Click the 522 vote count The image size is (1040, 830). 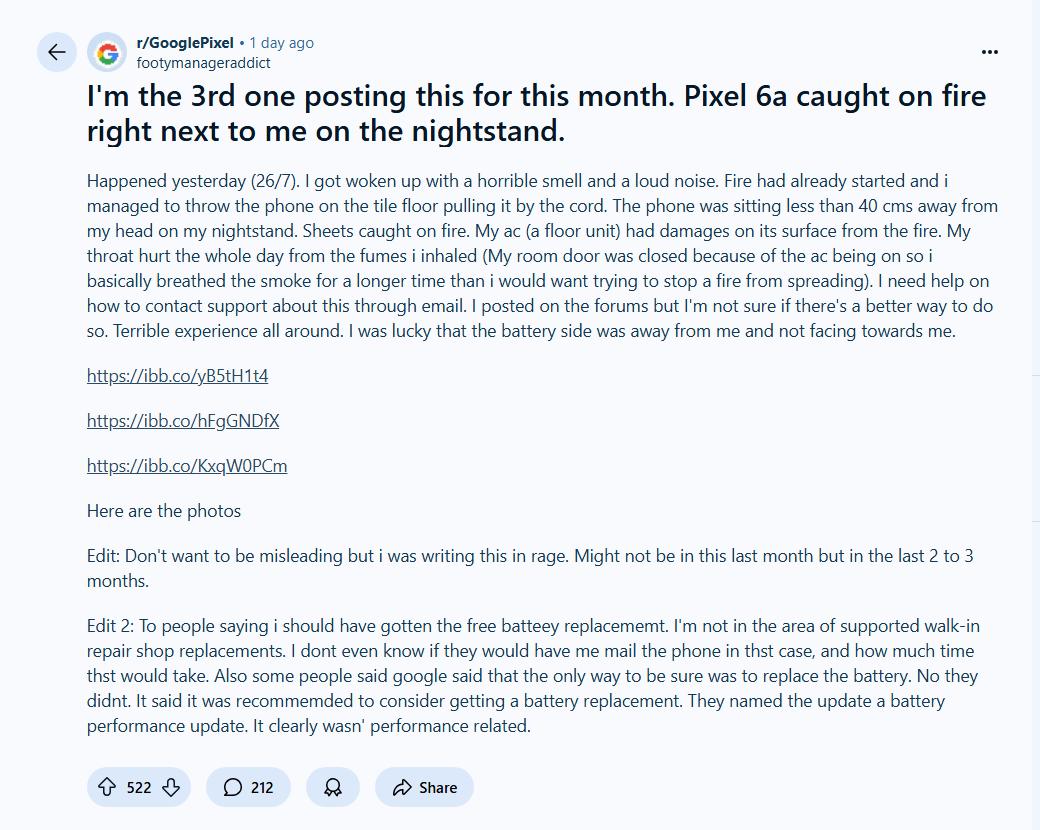click(x=139, y=788)
